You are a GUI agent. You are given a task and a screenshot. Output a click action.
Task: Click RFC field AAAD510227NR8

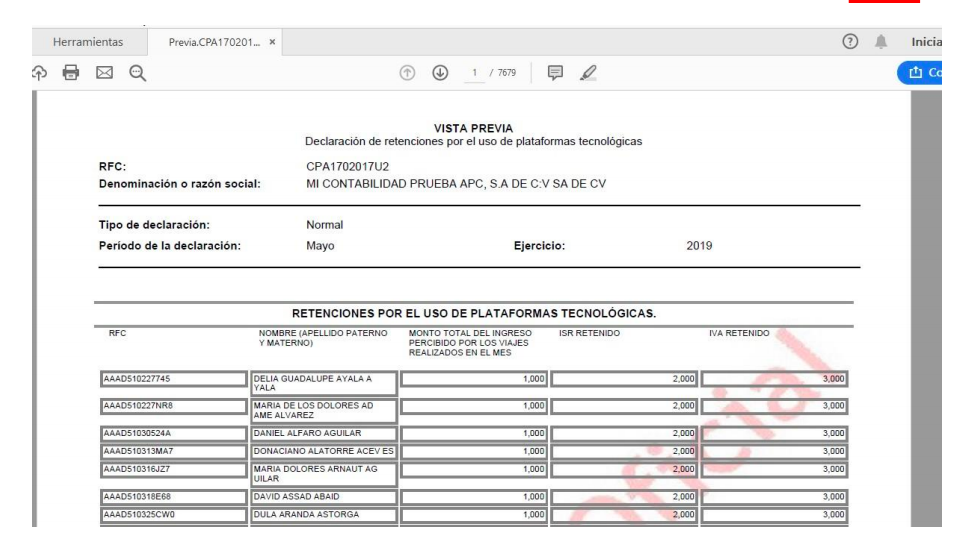click(x=173, y=406)
